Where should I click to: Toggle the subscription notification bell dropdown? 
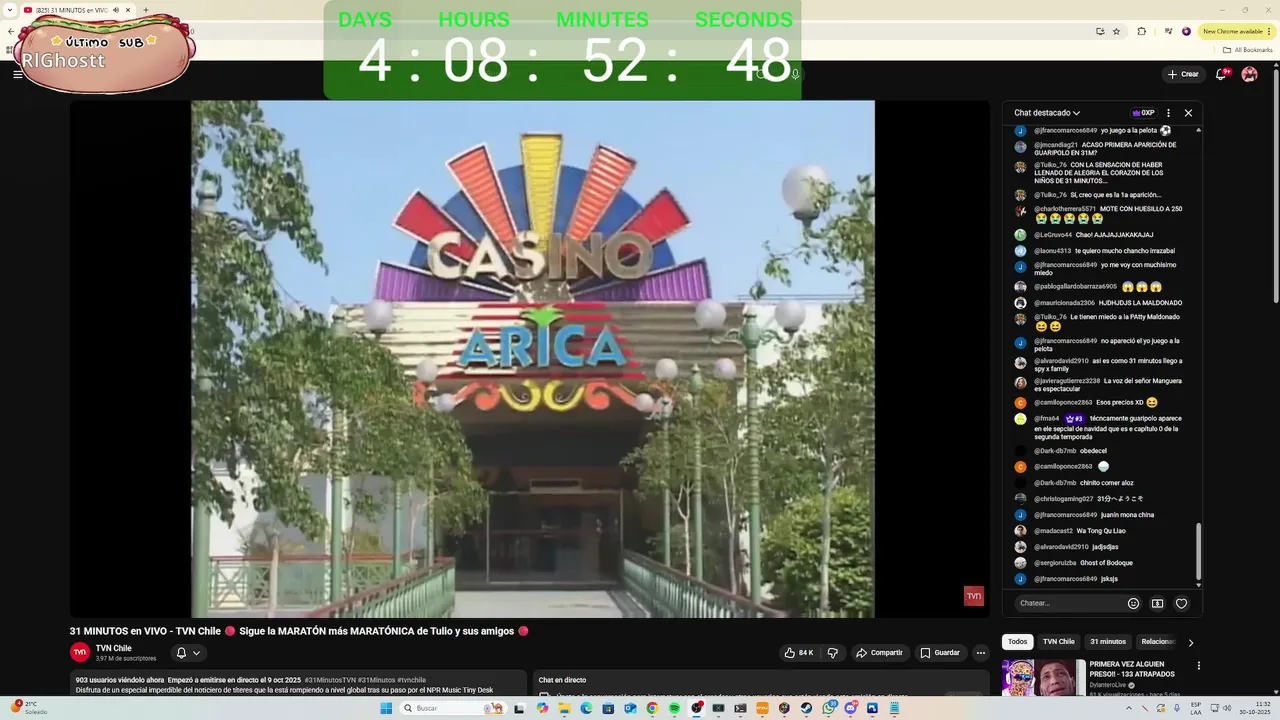coord(188,653)
